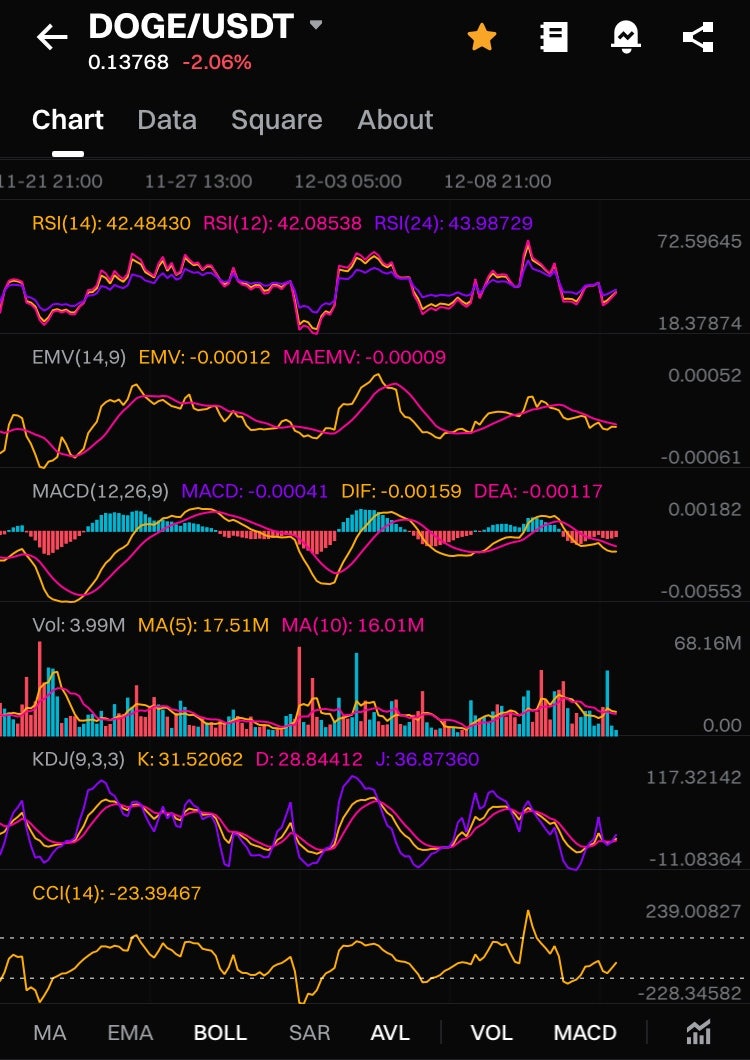The height and width of the screenshot is (1060, 750).
Task: Share this chart via share icon
Action: click(x=698, y=37)
